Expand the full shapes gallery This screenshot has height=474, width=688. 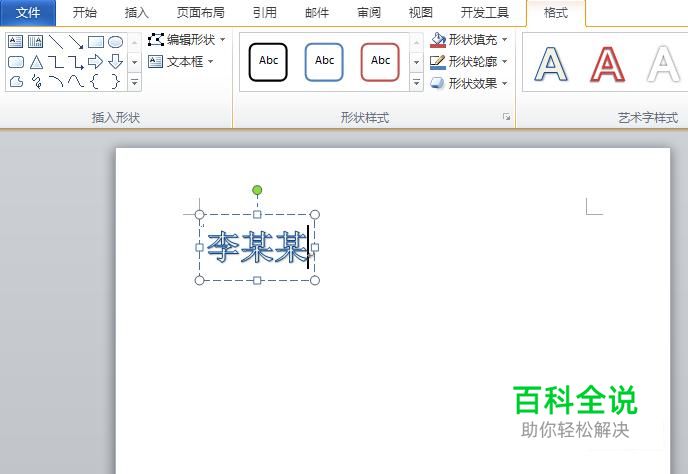click(x=134, y=82)
